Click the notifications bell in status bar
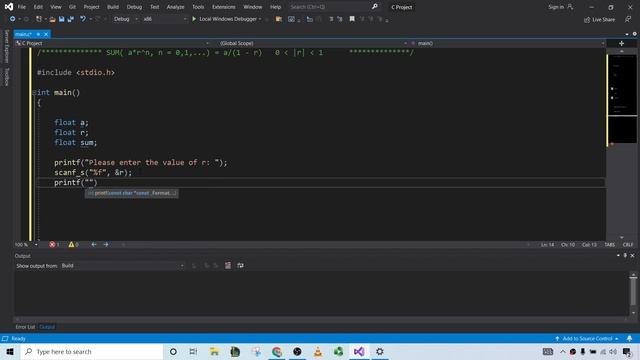The image size is (640, 360). click(x=629, y=339)
